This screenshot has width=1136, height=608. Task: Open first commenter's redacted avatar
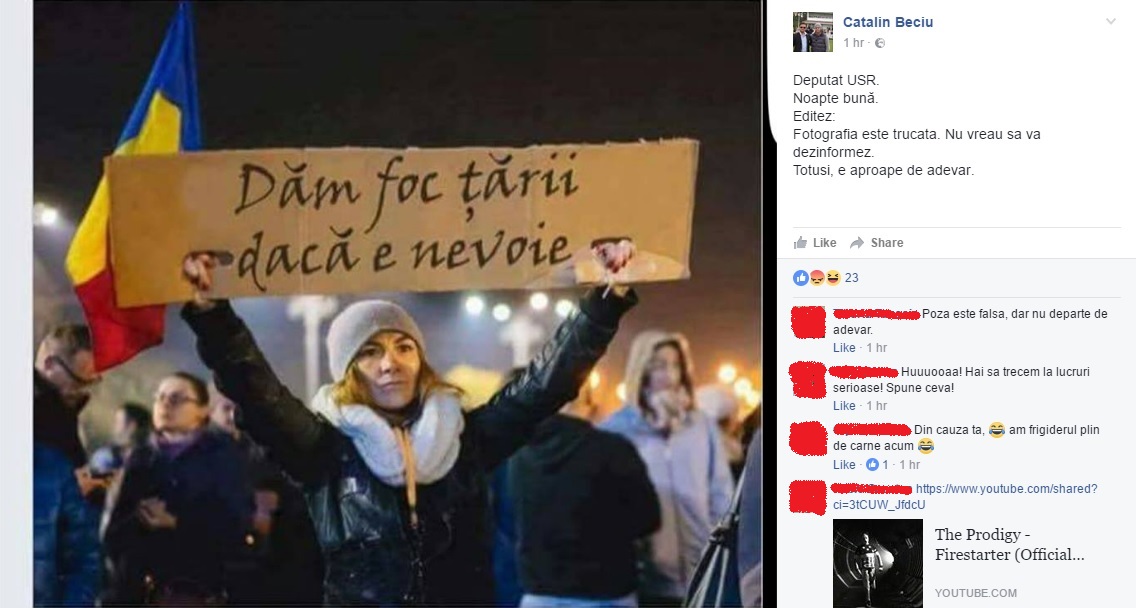click(808, 322)
